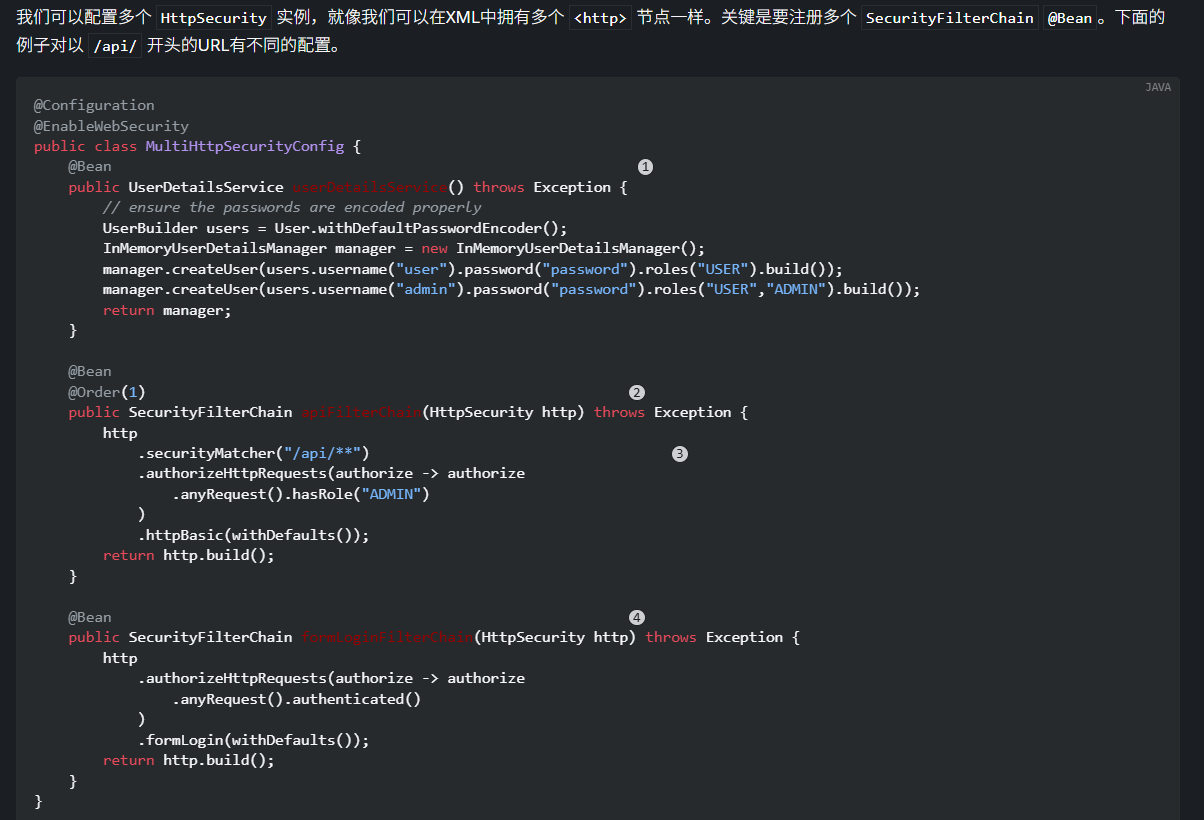
Task: Click .formLogin(withDefaults()); line
Action: pos(253,740)
